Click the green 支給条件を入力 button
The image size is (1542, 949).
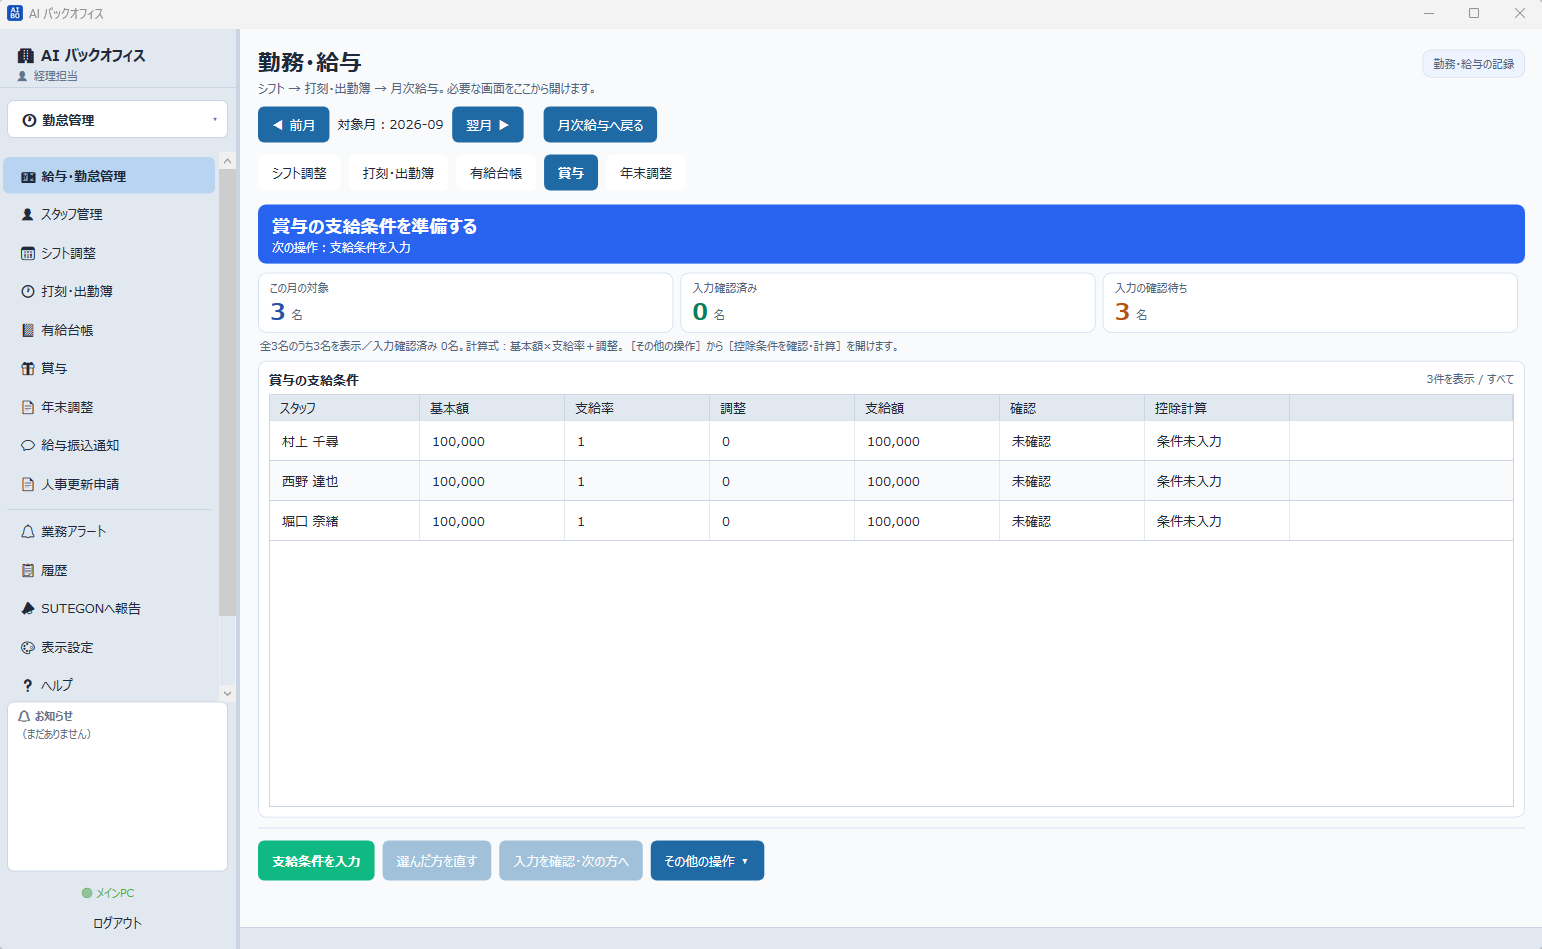[x=316, y=861]
